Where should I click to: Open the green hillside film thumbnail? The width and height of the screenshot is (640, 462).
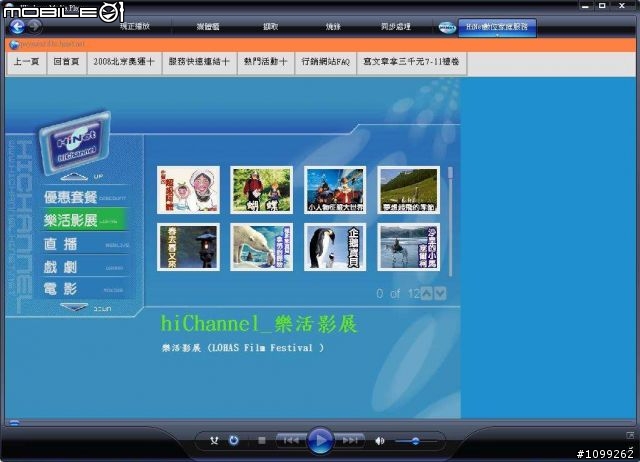coord(409,190)
